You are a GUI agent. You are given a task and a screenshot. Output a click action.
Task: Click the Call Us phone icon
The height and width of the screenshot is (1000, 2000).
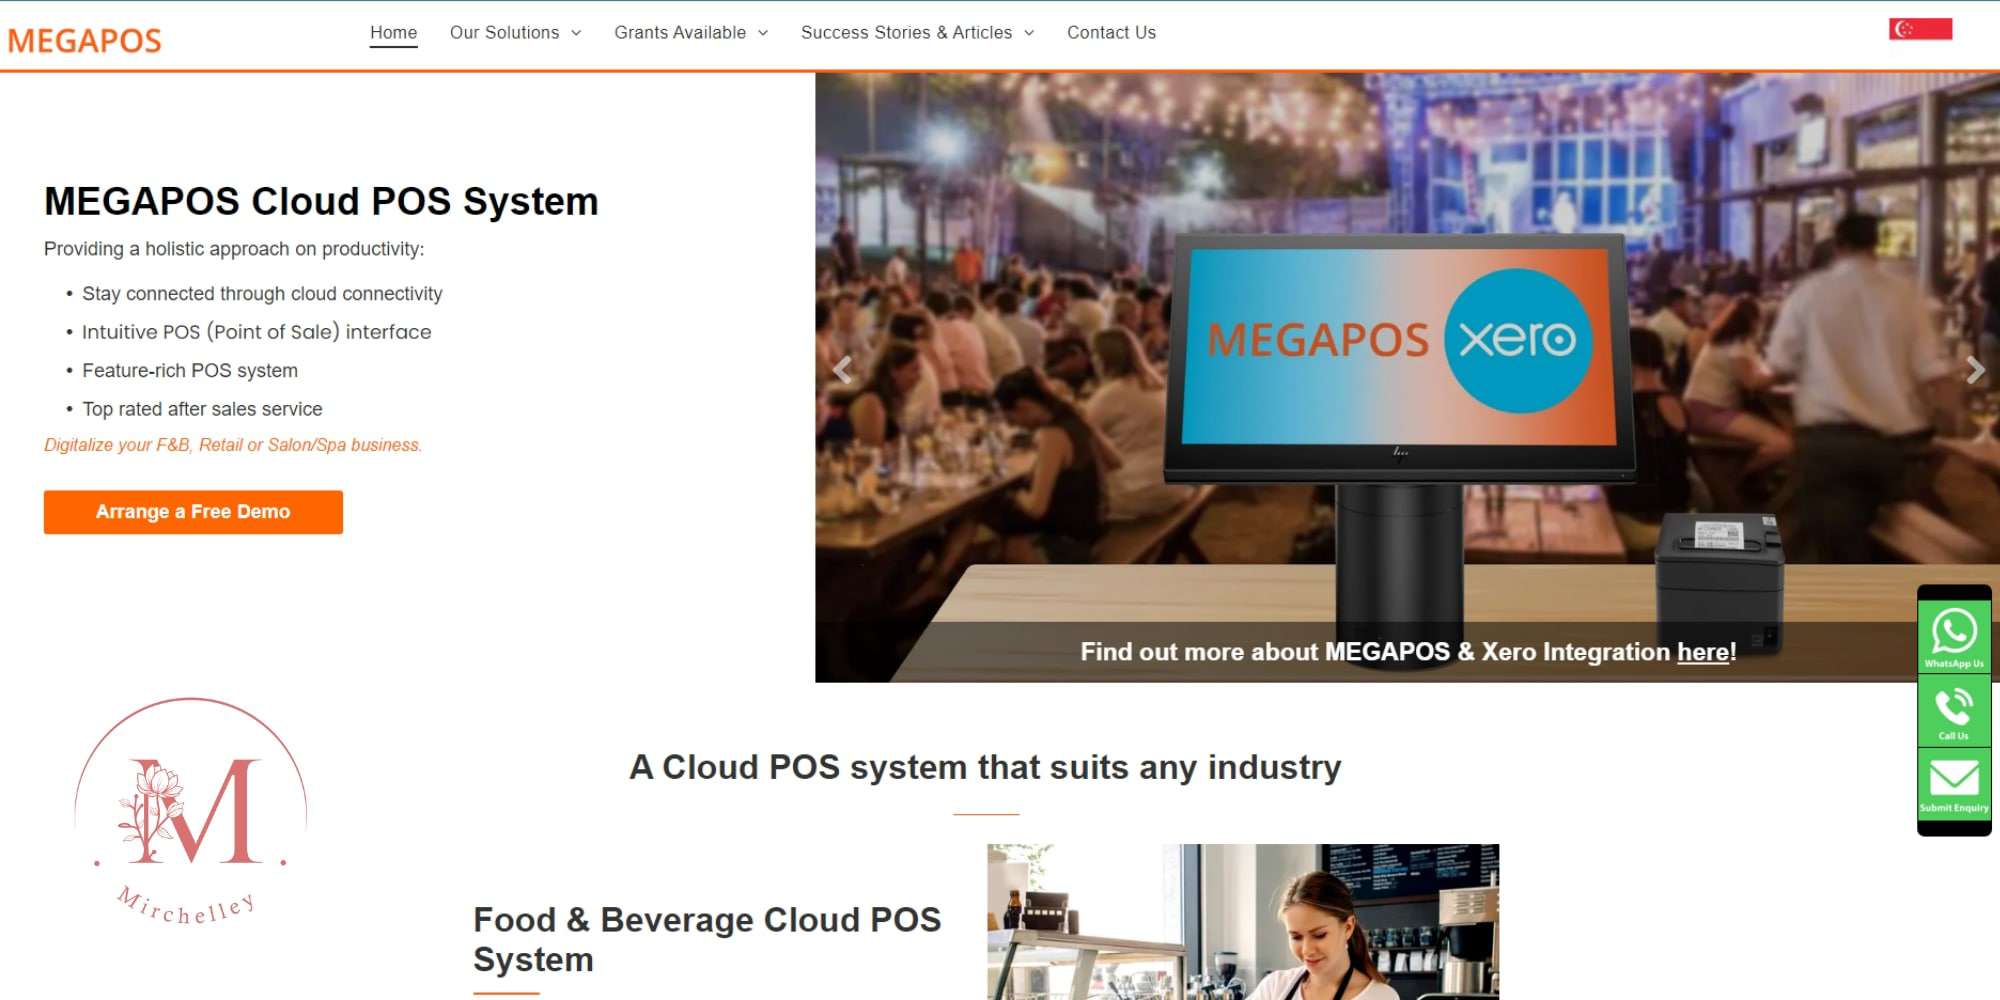coord(1954,711)
